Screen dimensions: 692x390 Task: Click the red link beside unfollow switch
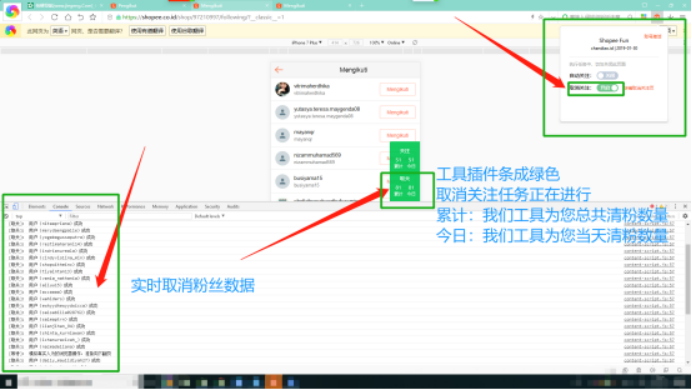click(x=639, y=88)
